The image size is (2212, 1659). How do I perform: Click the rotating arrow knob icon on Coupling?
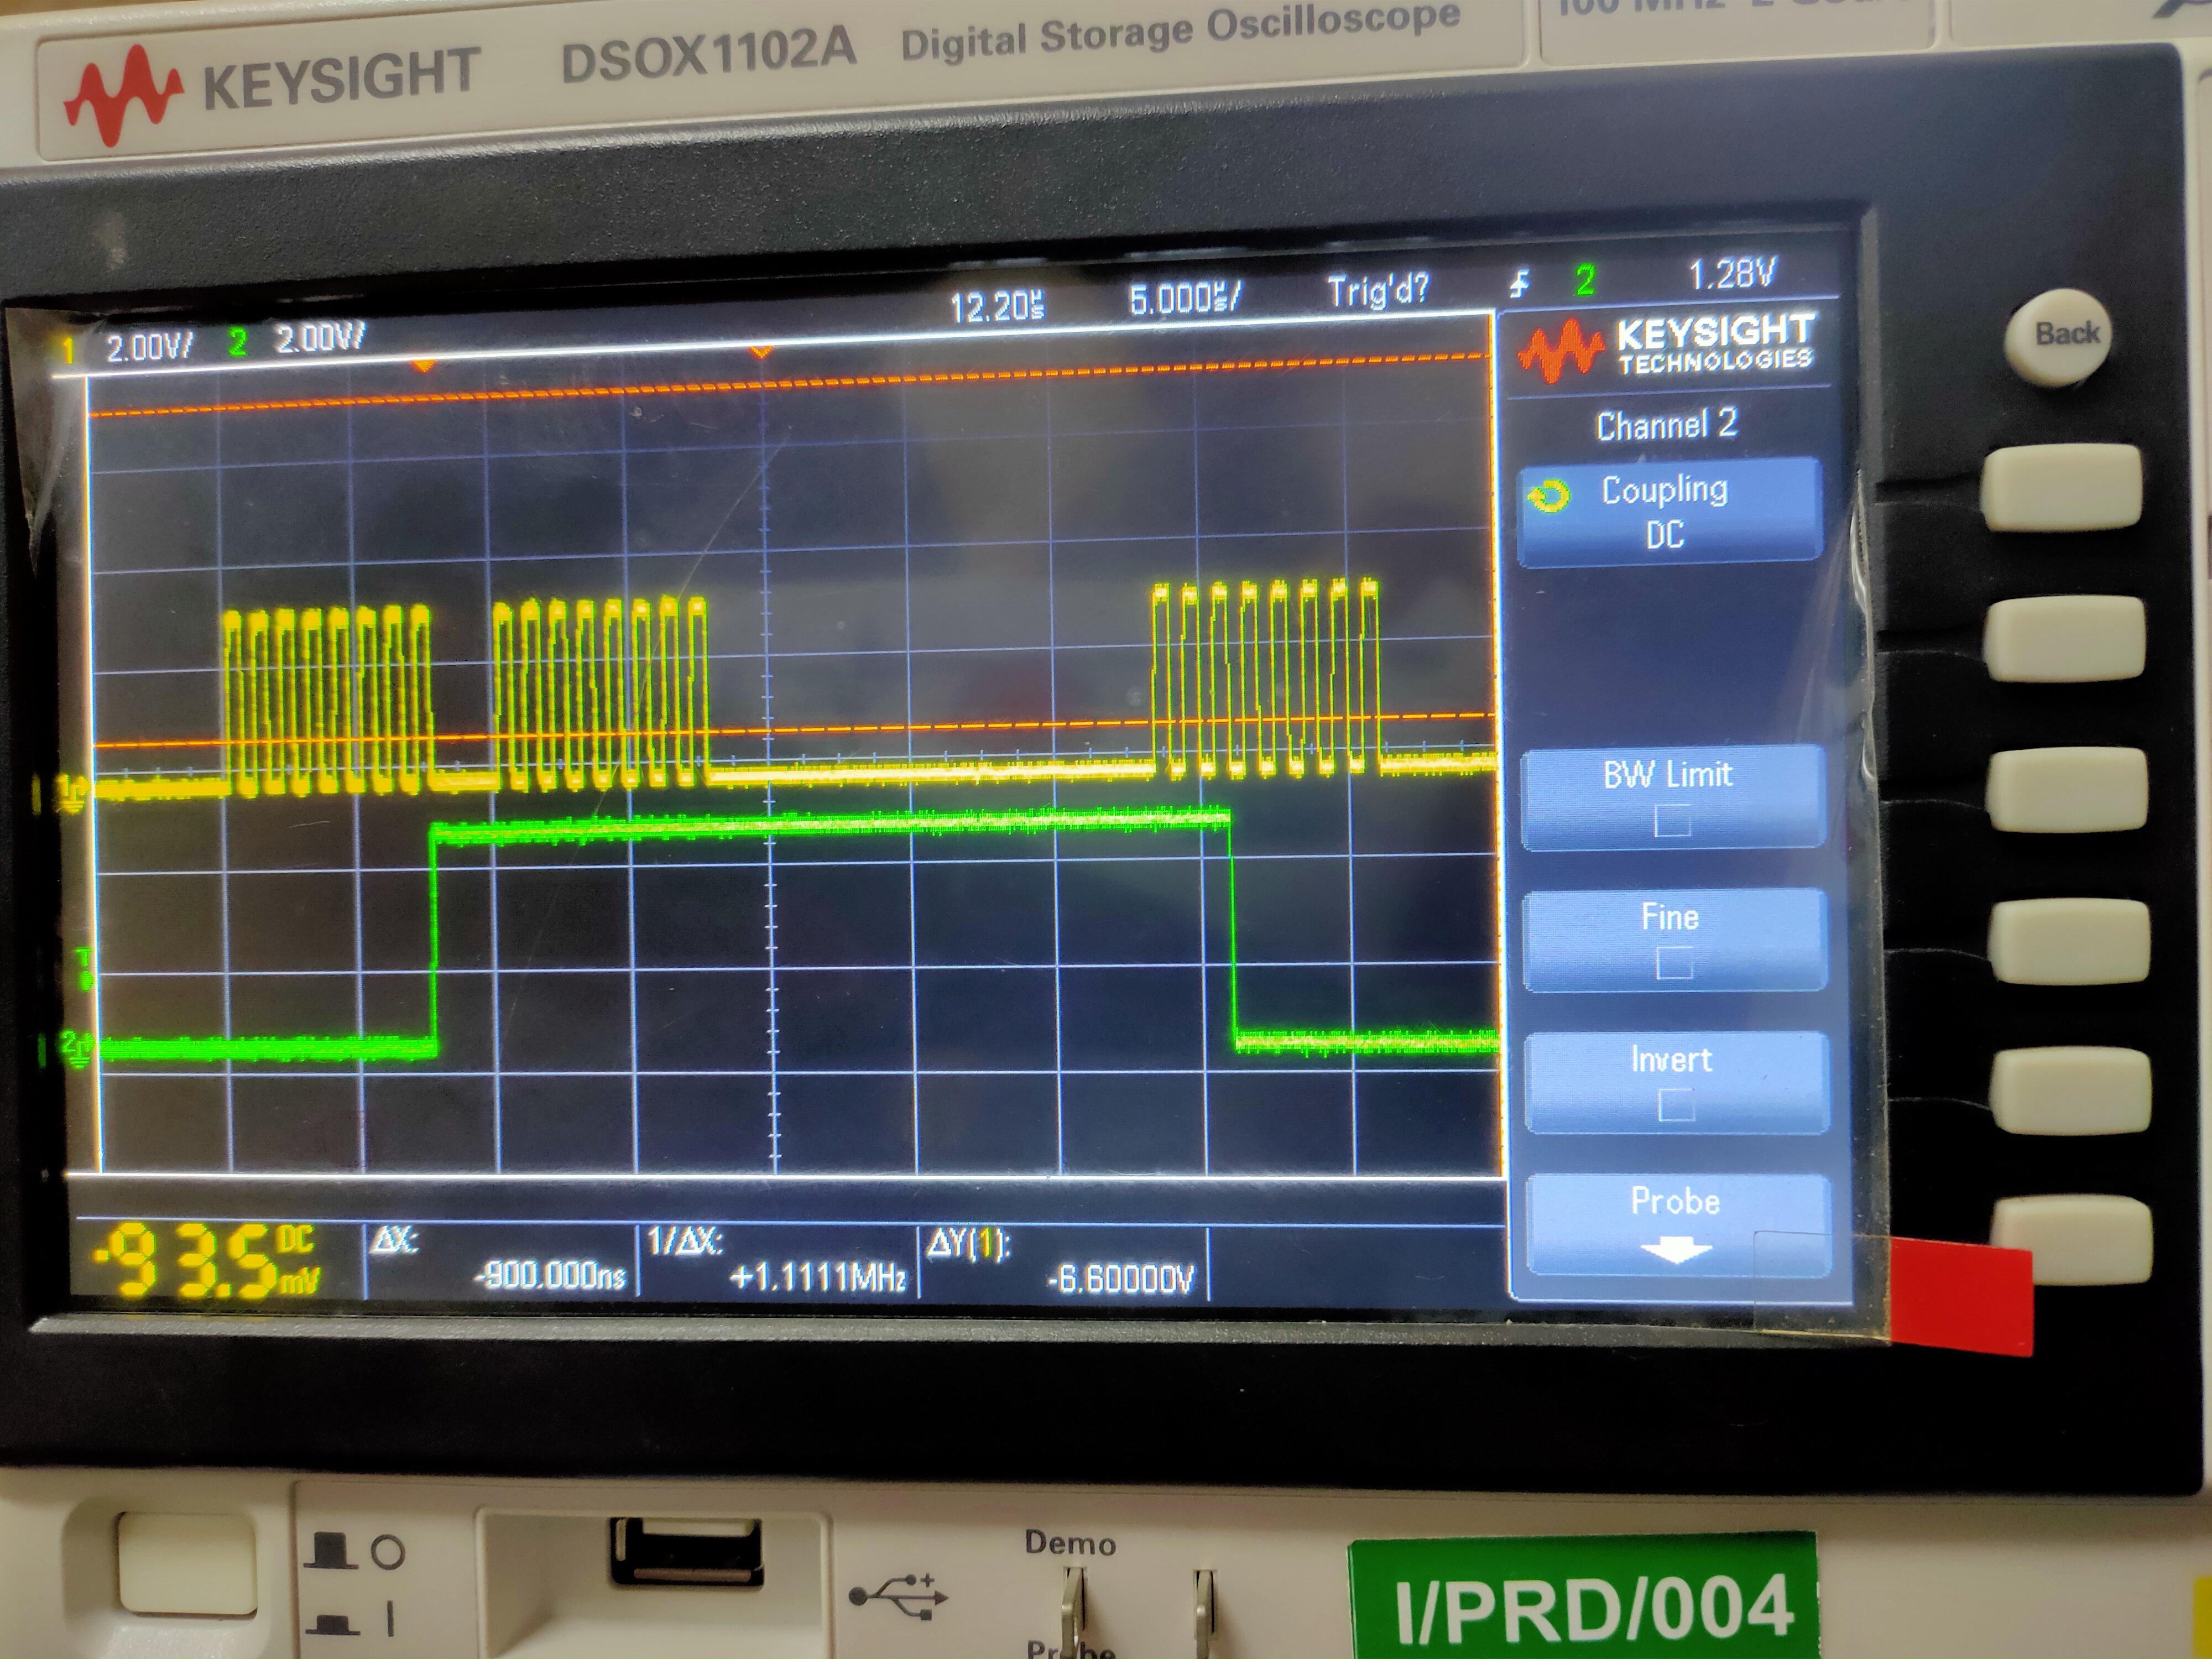click(1549, 496)
